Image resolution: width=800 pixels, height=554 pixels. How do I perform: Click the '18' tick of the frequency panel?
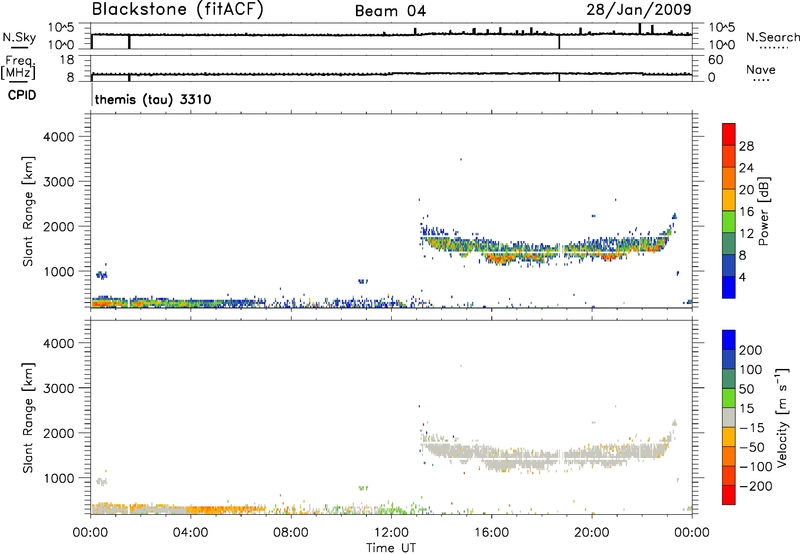[x=67, y=60]
